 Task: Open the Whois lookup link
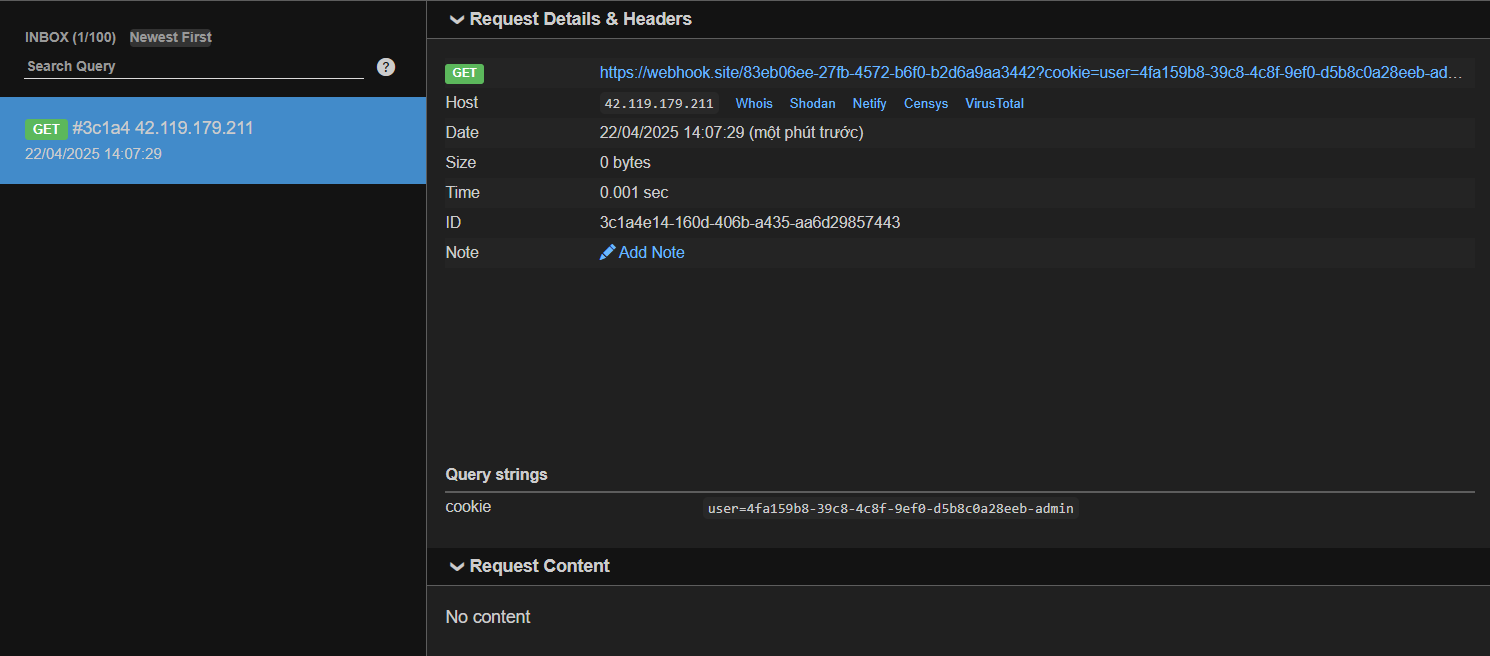(754, 103)
